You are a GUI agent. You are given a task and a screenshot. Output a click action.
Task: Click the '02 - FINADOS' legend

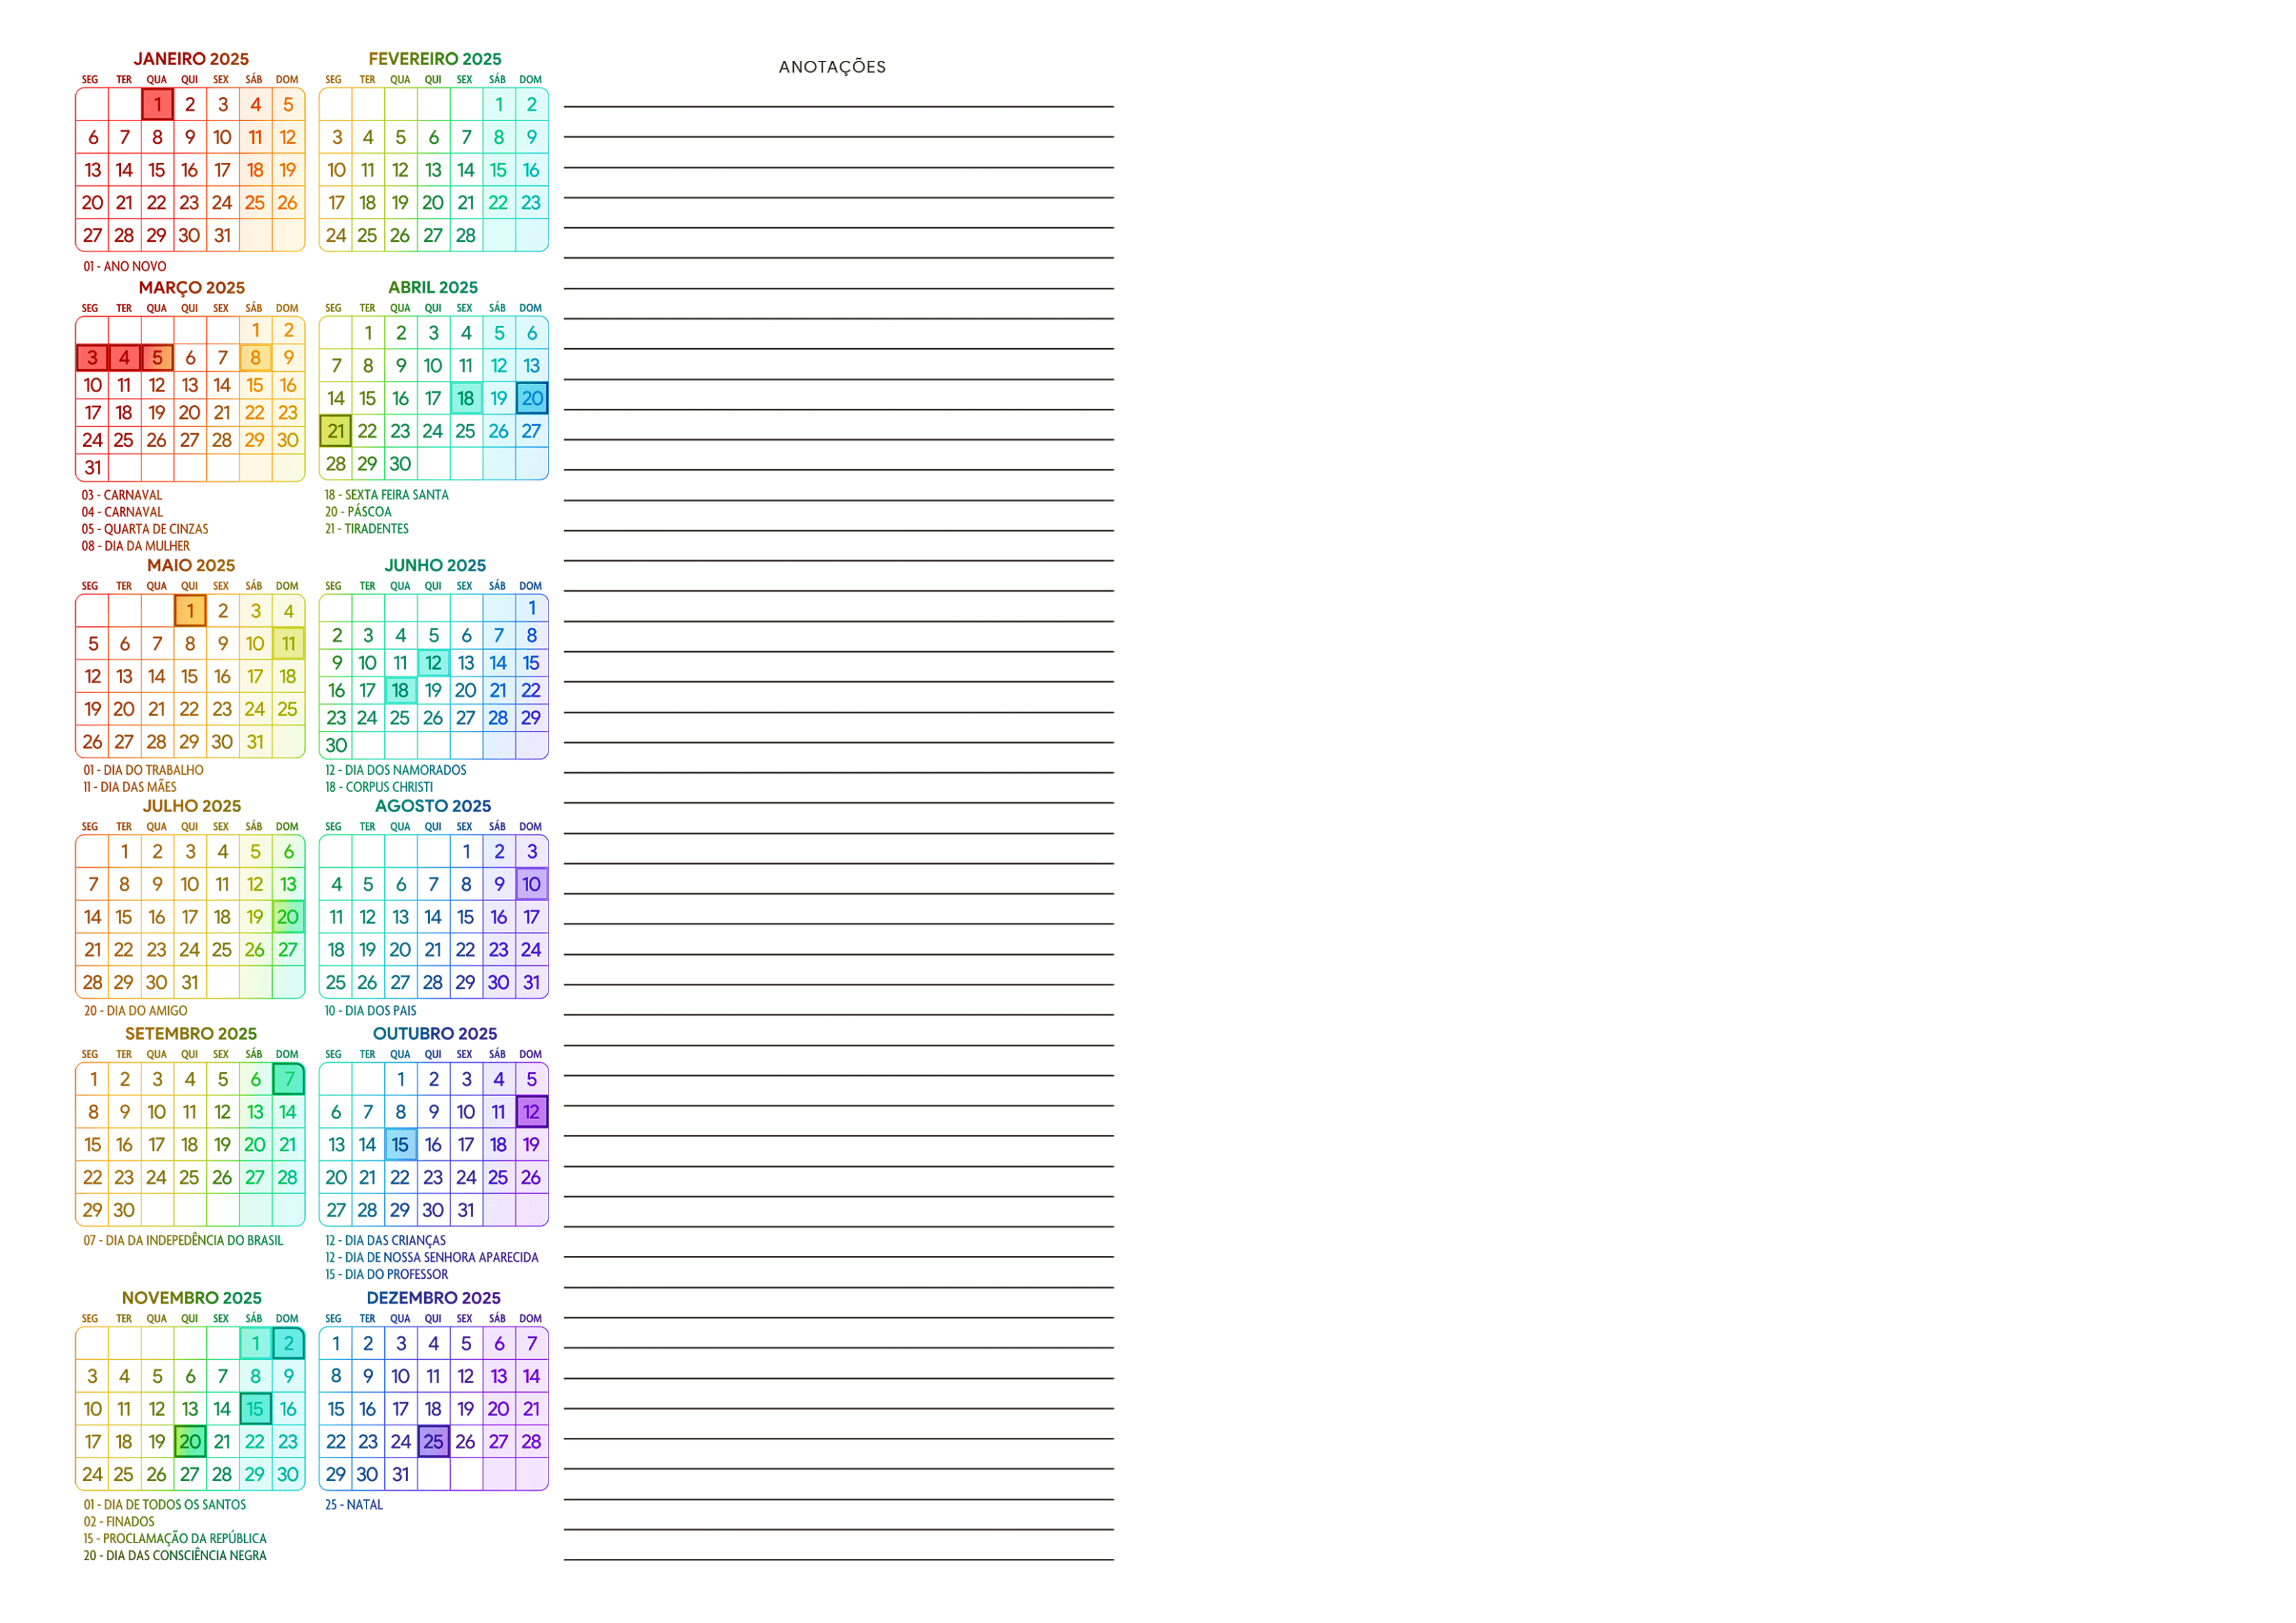119,1523
